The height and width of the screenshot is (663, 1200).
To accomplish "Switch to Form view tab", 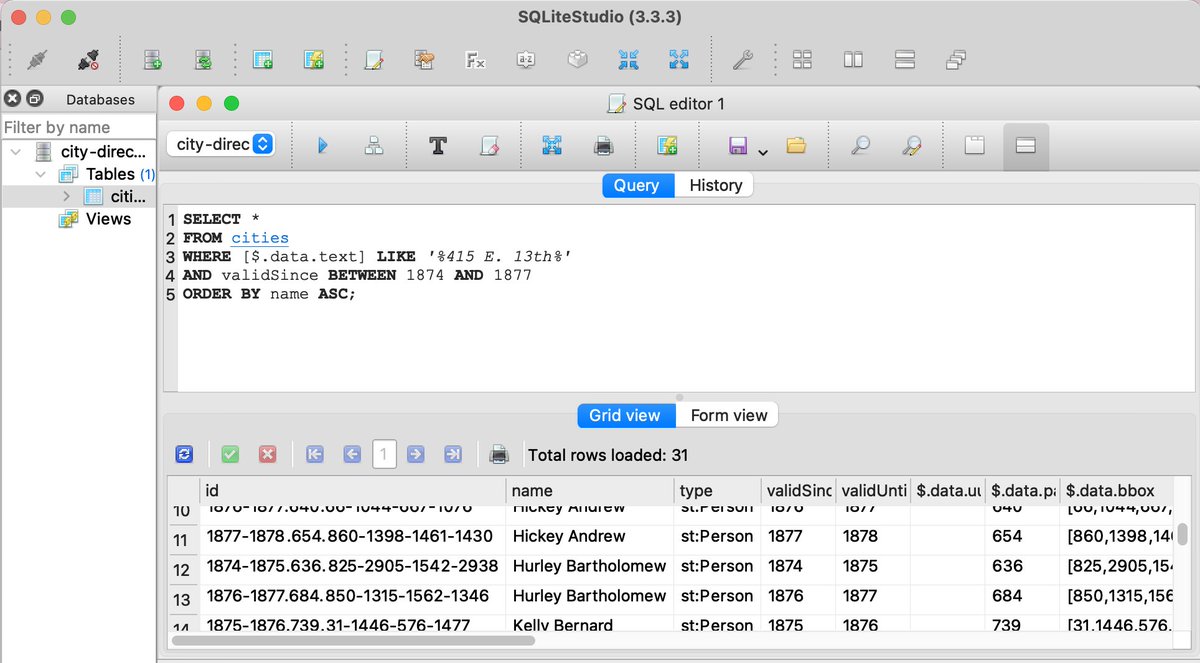I will 728,415.
